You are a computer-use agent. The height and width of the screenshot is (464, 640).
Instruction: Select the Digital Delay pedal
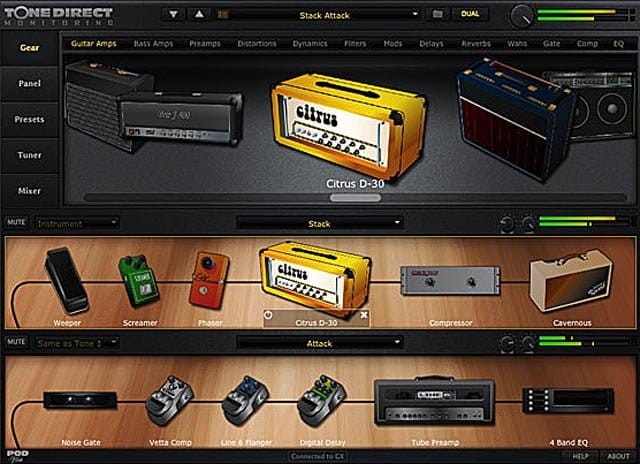(x=322, y=400)
